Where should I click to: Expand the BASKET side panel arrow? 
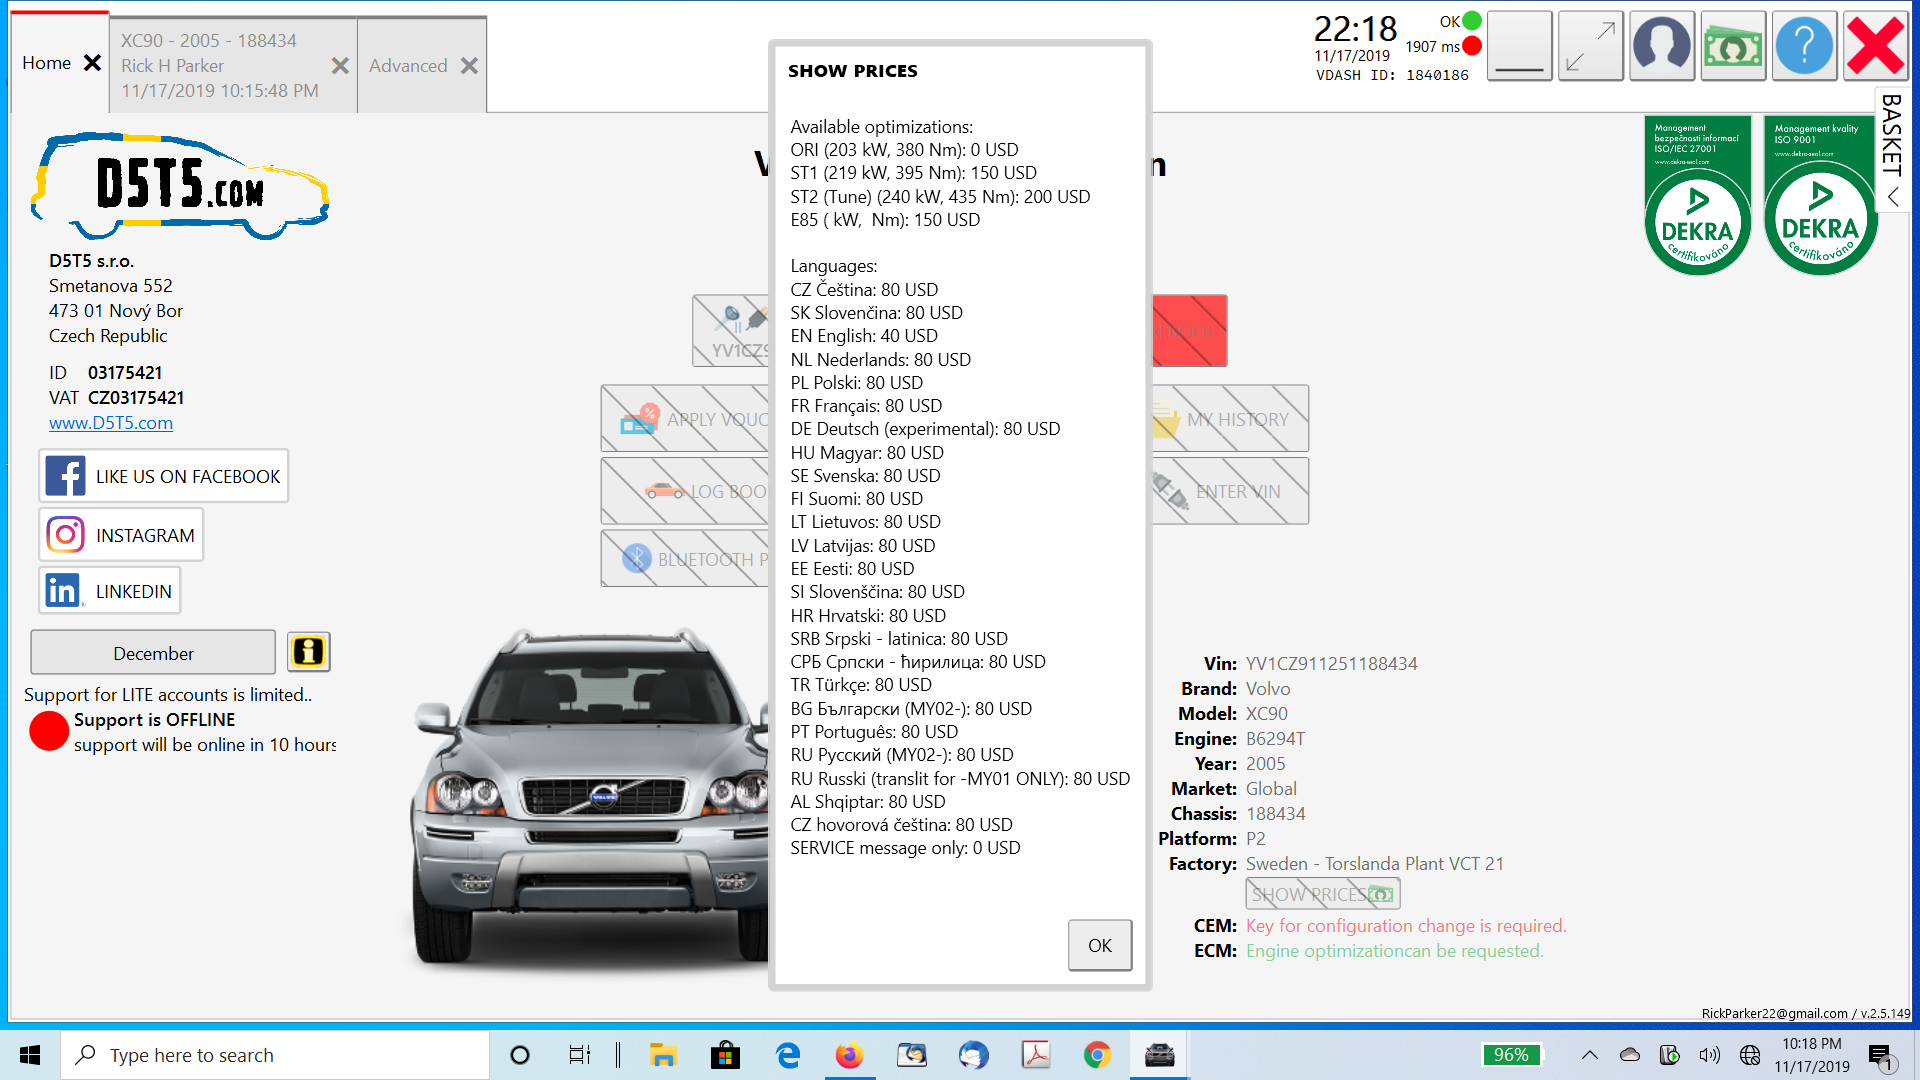1893,198
